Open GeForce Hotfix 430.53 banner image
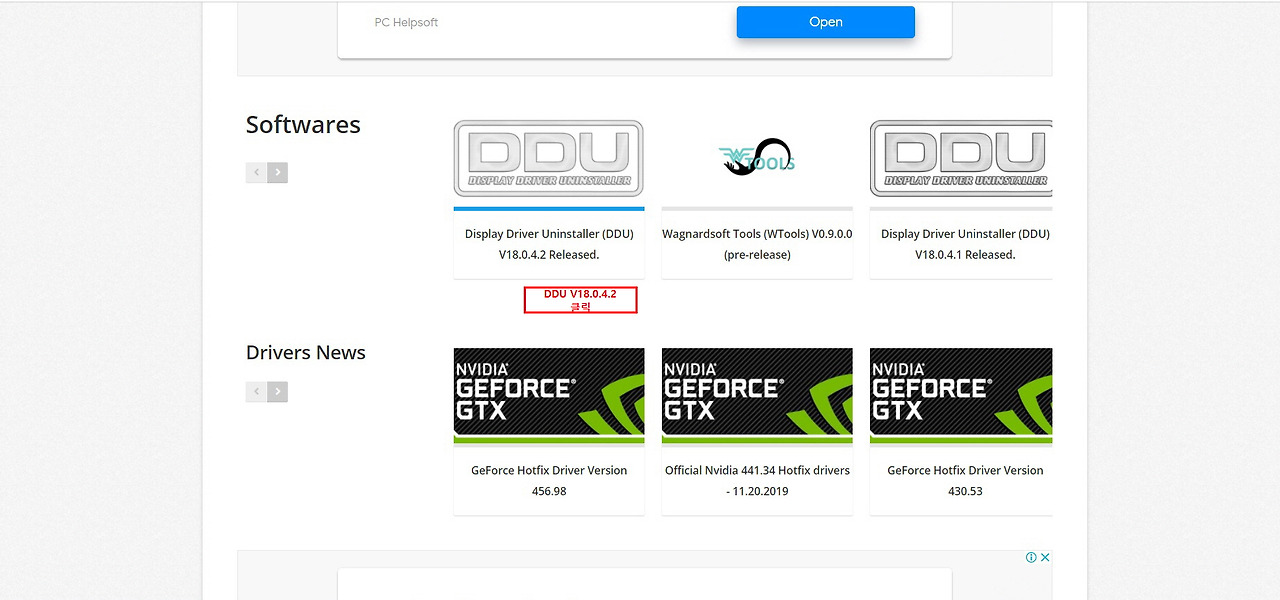Screen dimensions: 1280x600 pos(961,396)
